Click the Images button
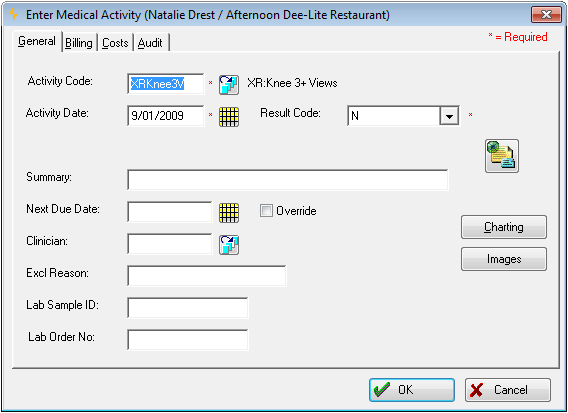 coord(504,259)
